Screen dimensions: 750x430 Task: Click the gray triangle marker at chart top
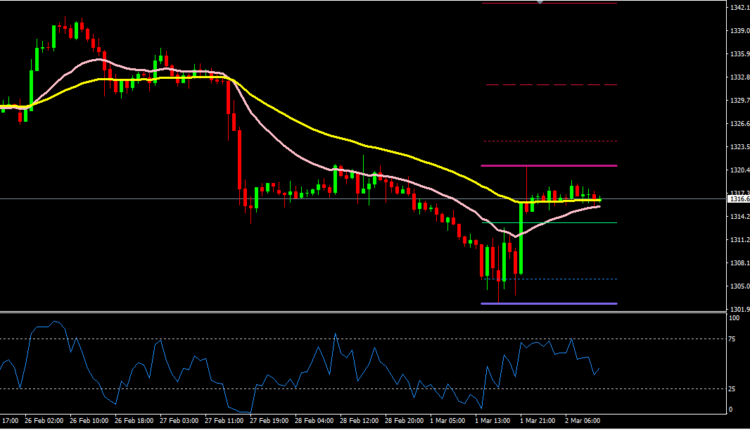click(x=541, y=3)
